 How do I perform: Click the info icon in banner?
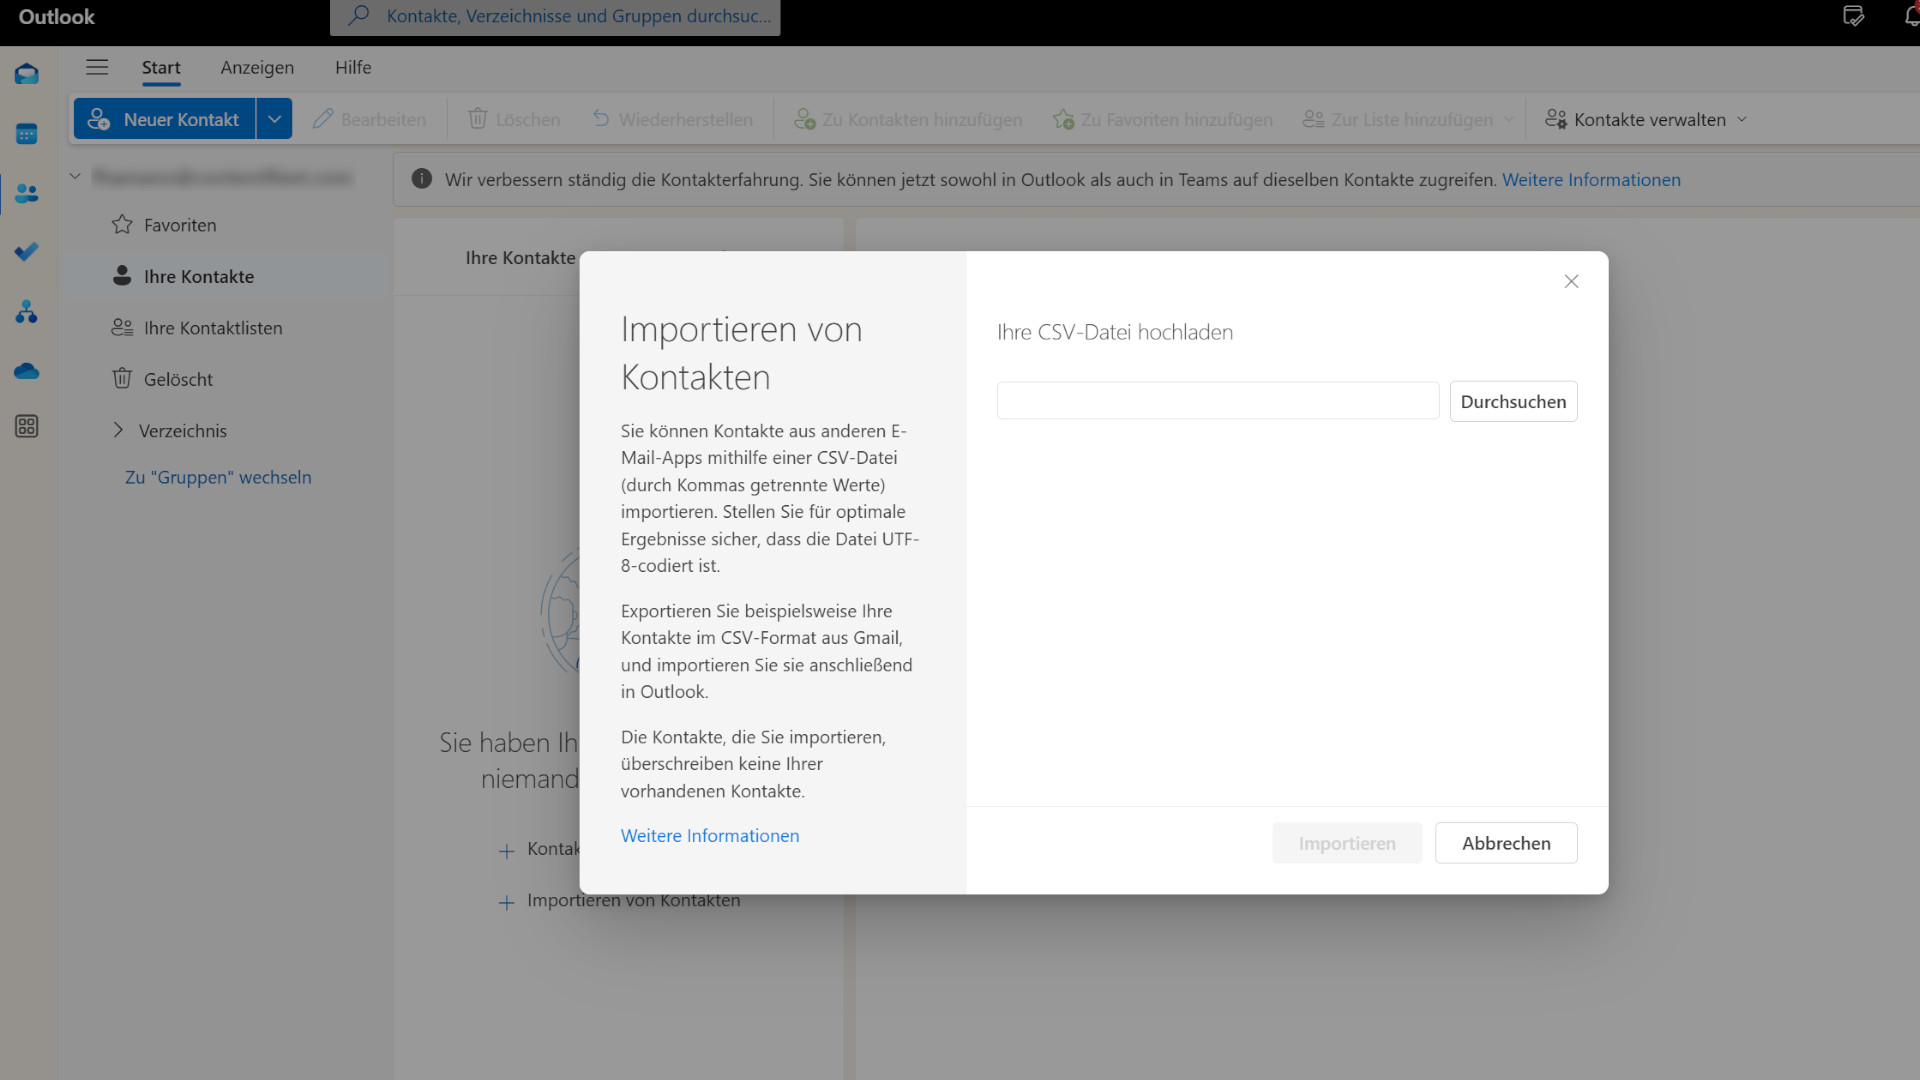coord(422,179)
